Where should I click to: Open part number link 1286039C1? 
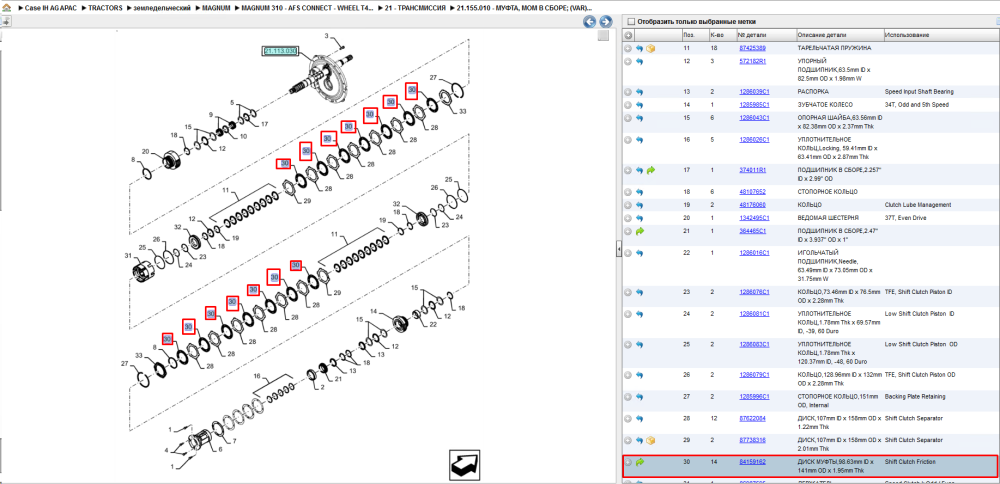tap(754, 92)
